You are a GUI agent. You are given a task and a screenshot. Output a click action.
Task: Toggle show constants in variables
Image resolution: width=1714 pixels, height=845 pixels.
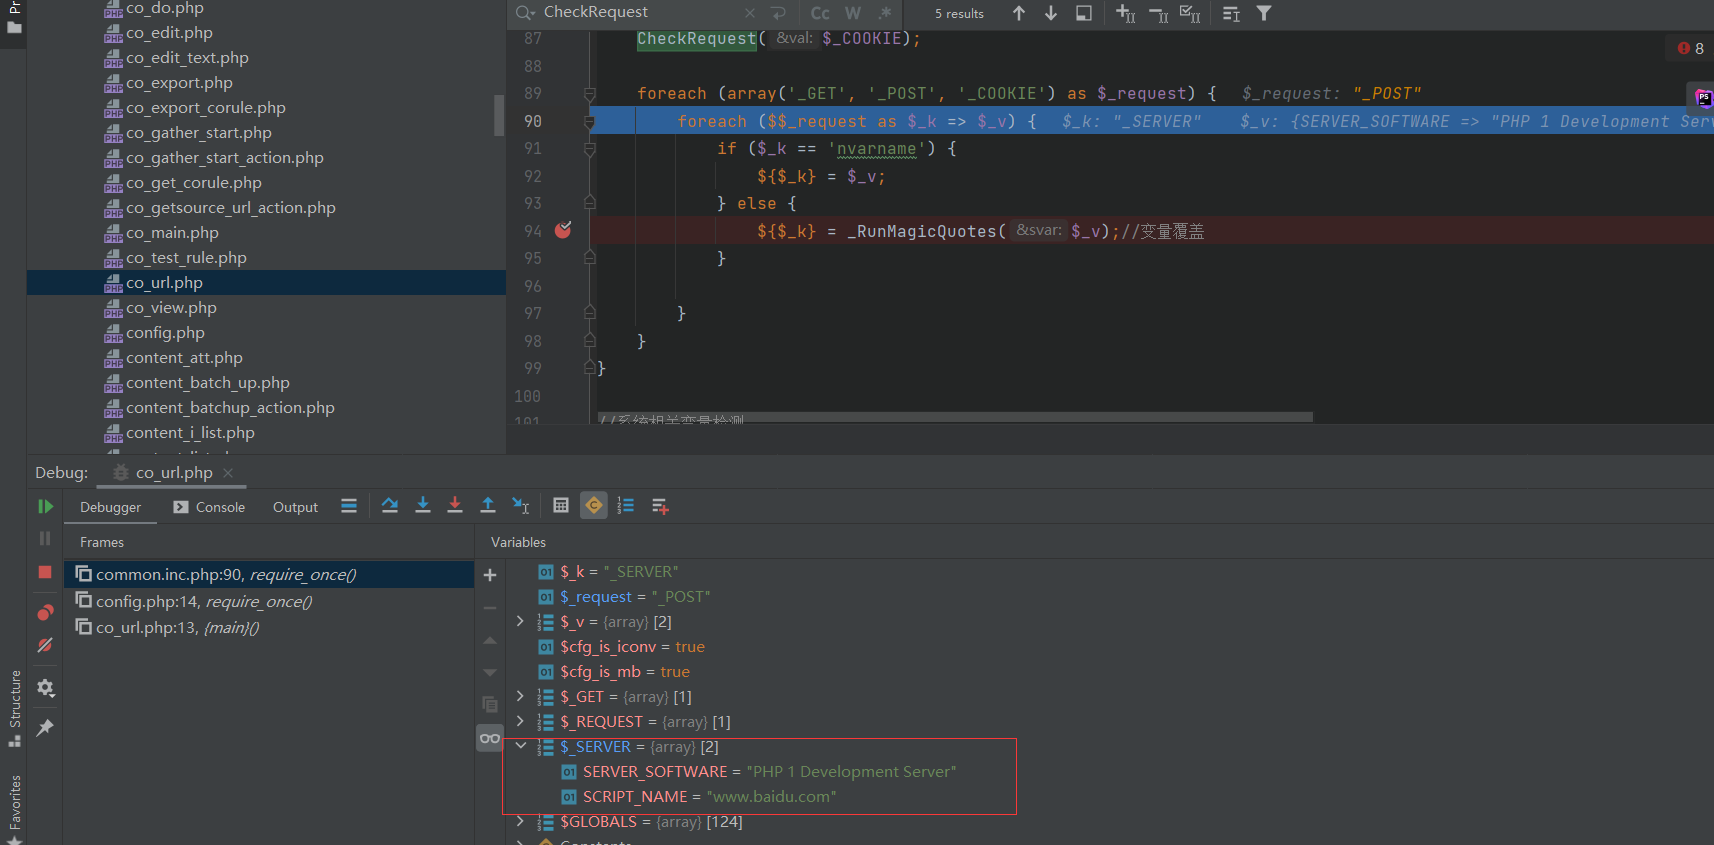594,506
